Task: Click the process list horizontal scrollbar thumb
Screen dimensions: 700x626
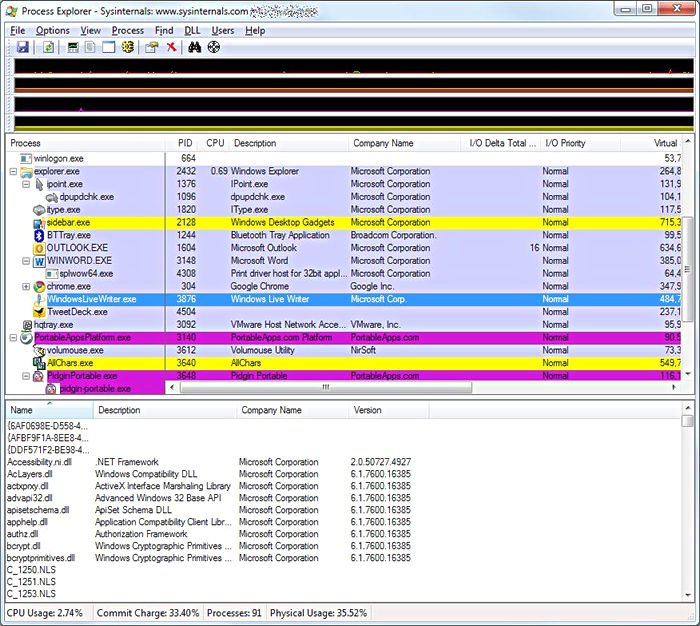Action: [x=326, y=387]
